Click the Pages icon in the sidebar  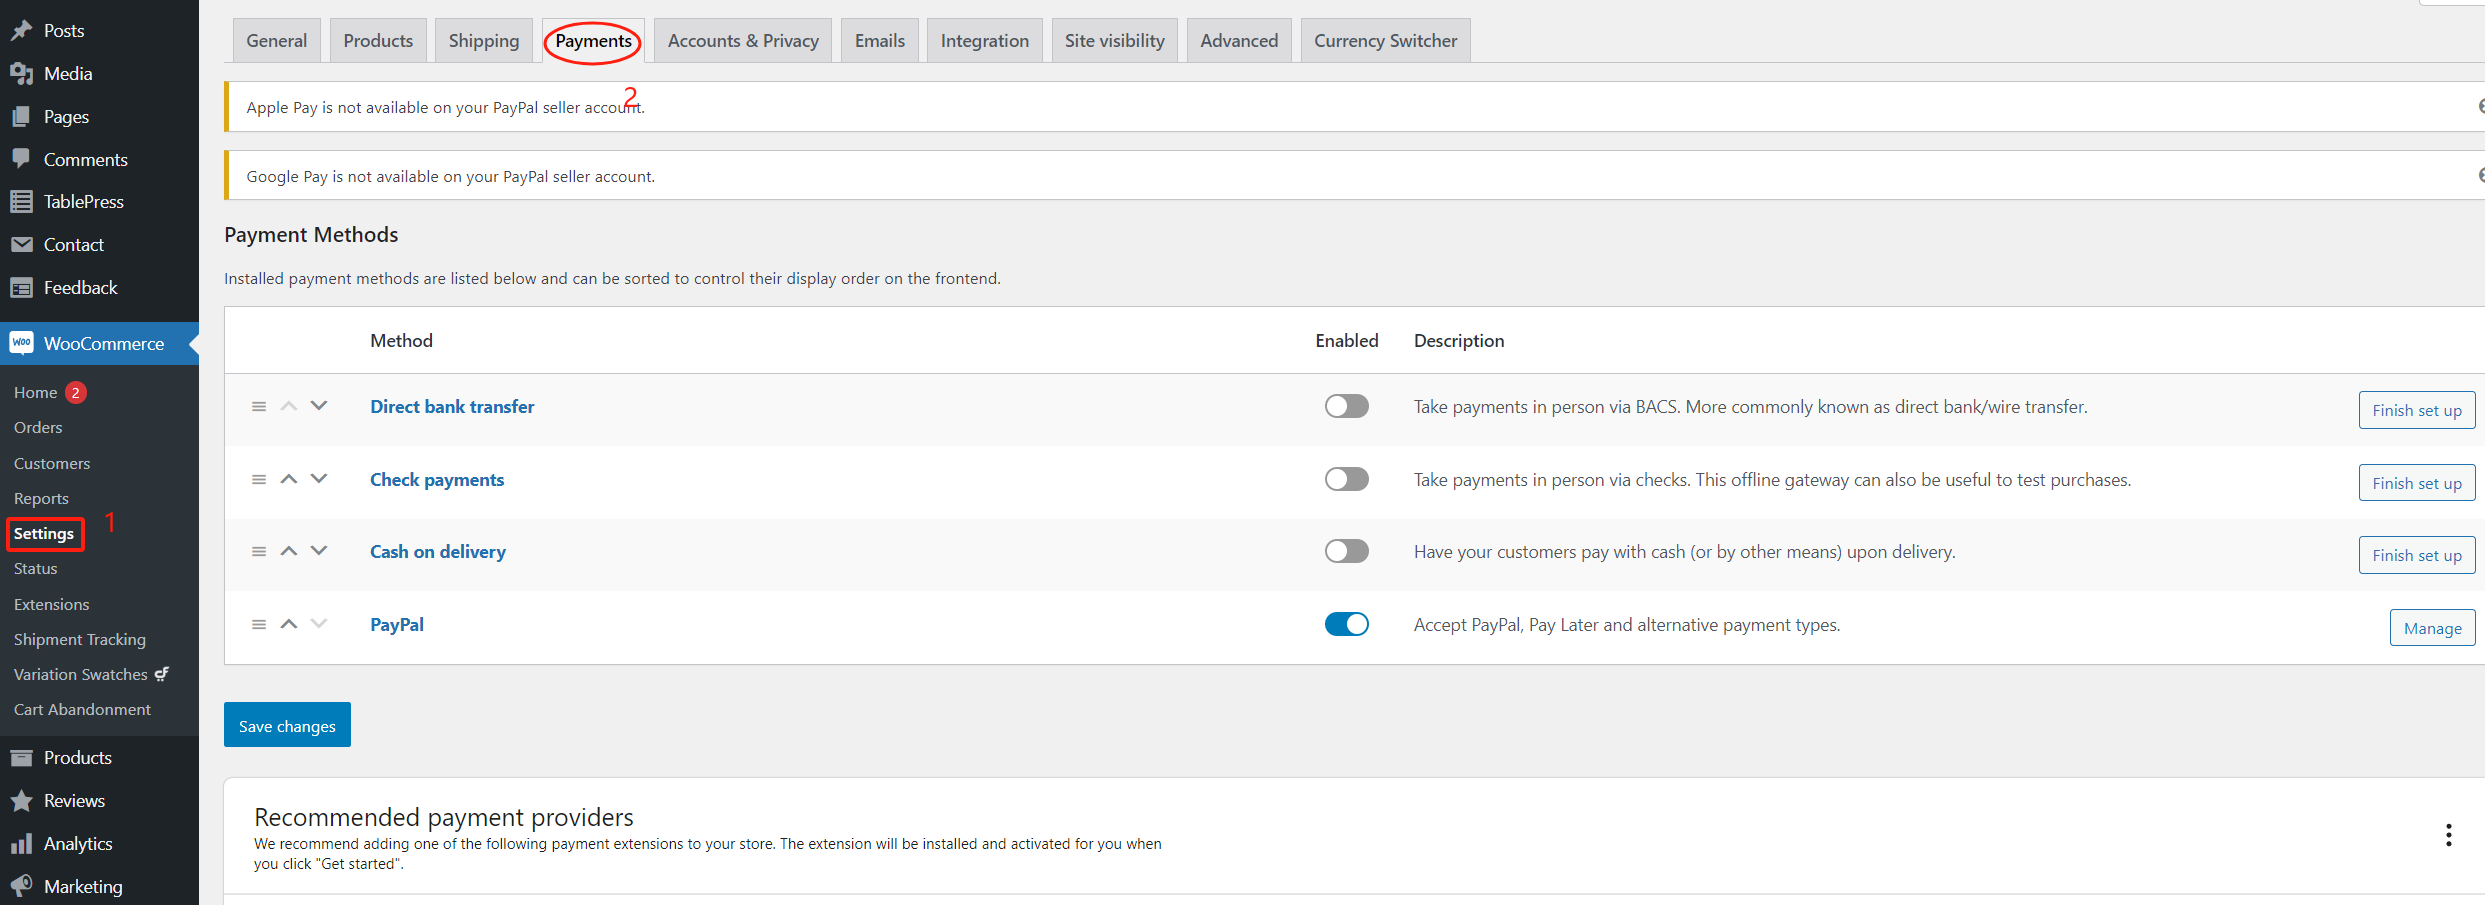tap(21, 117)
